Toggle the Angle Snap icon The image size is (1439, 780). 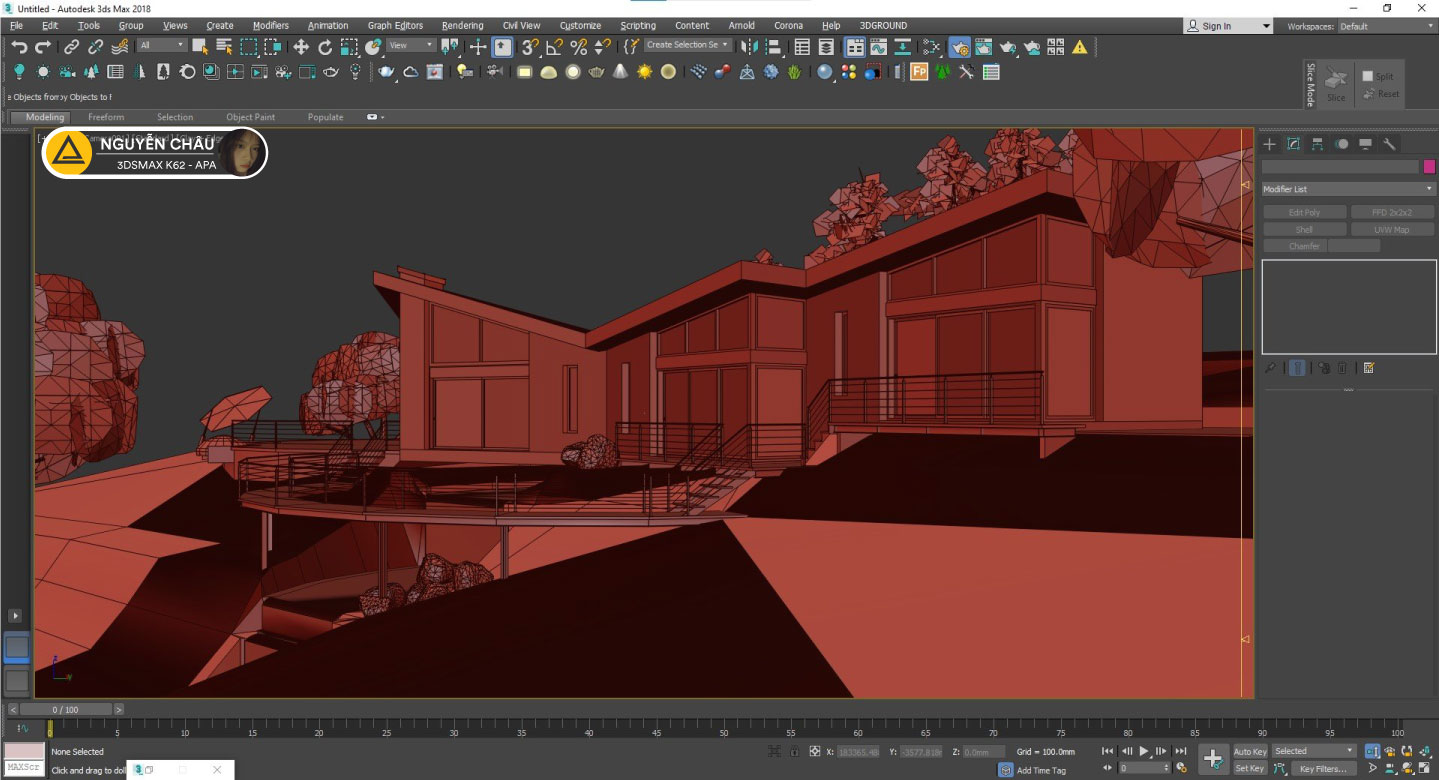[x=554, y=46]
